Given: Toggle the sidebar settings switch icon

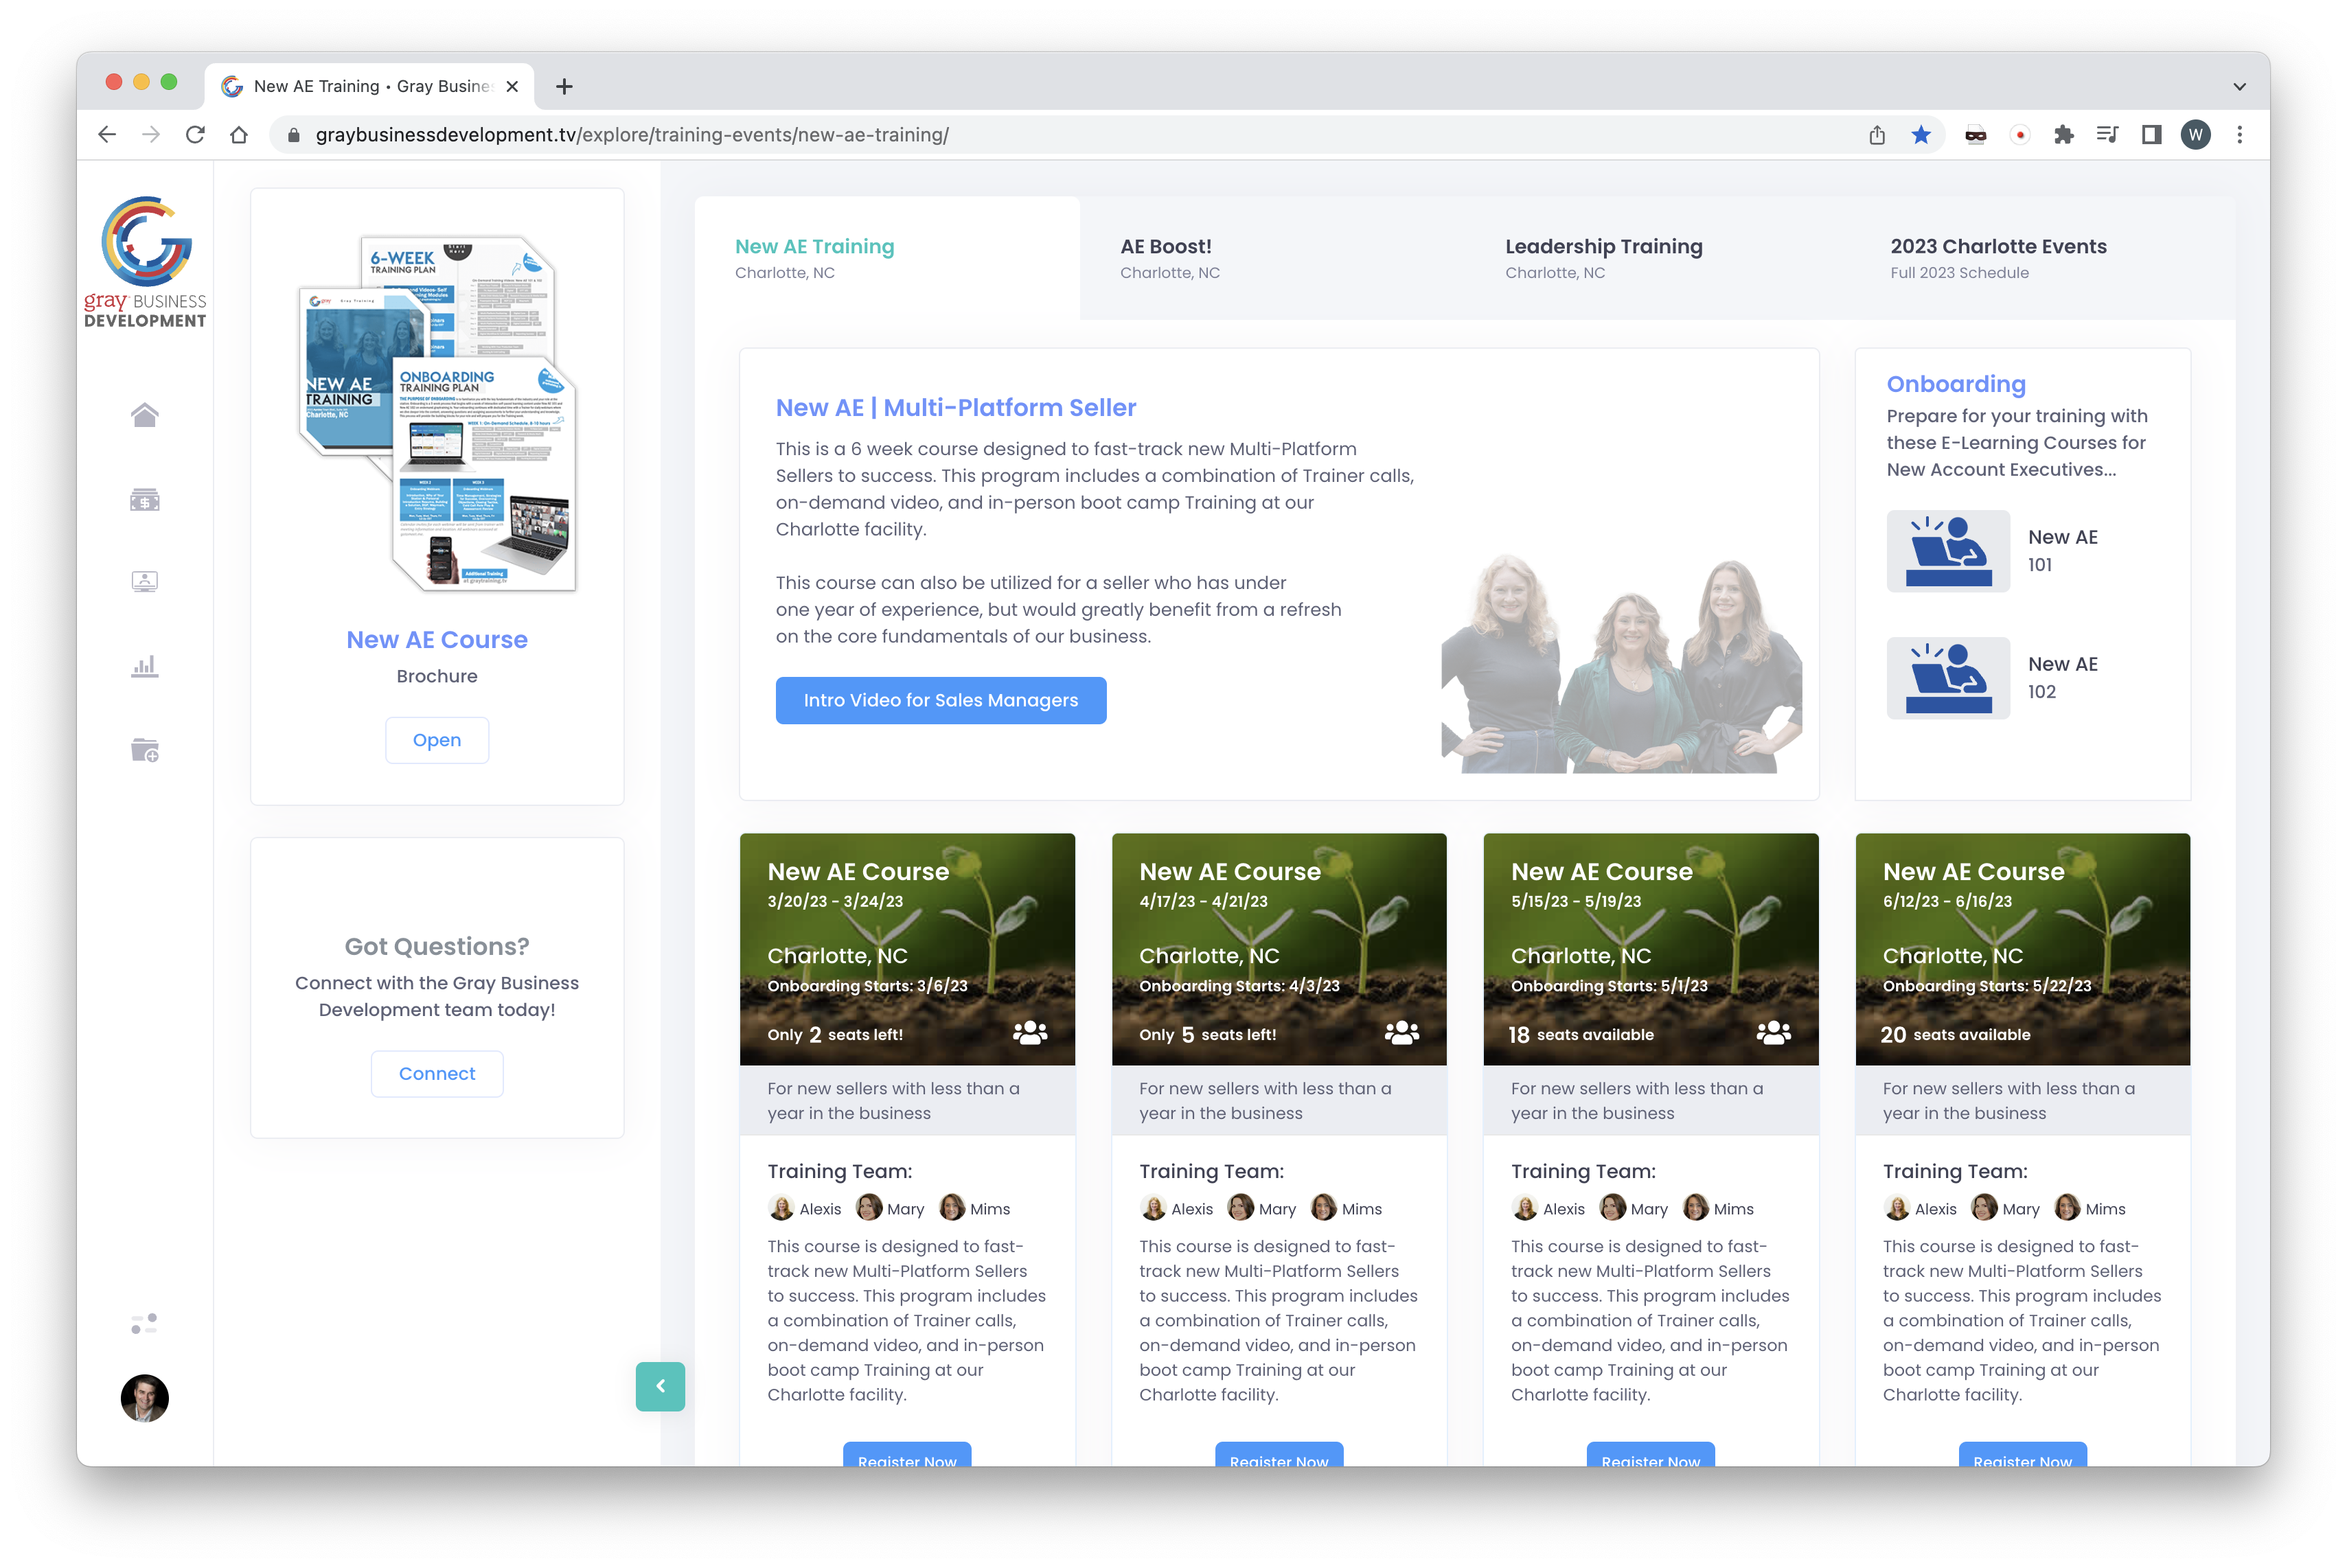Looking at the screenshot, I should [x=144, y=1324].
